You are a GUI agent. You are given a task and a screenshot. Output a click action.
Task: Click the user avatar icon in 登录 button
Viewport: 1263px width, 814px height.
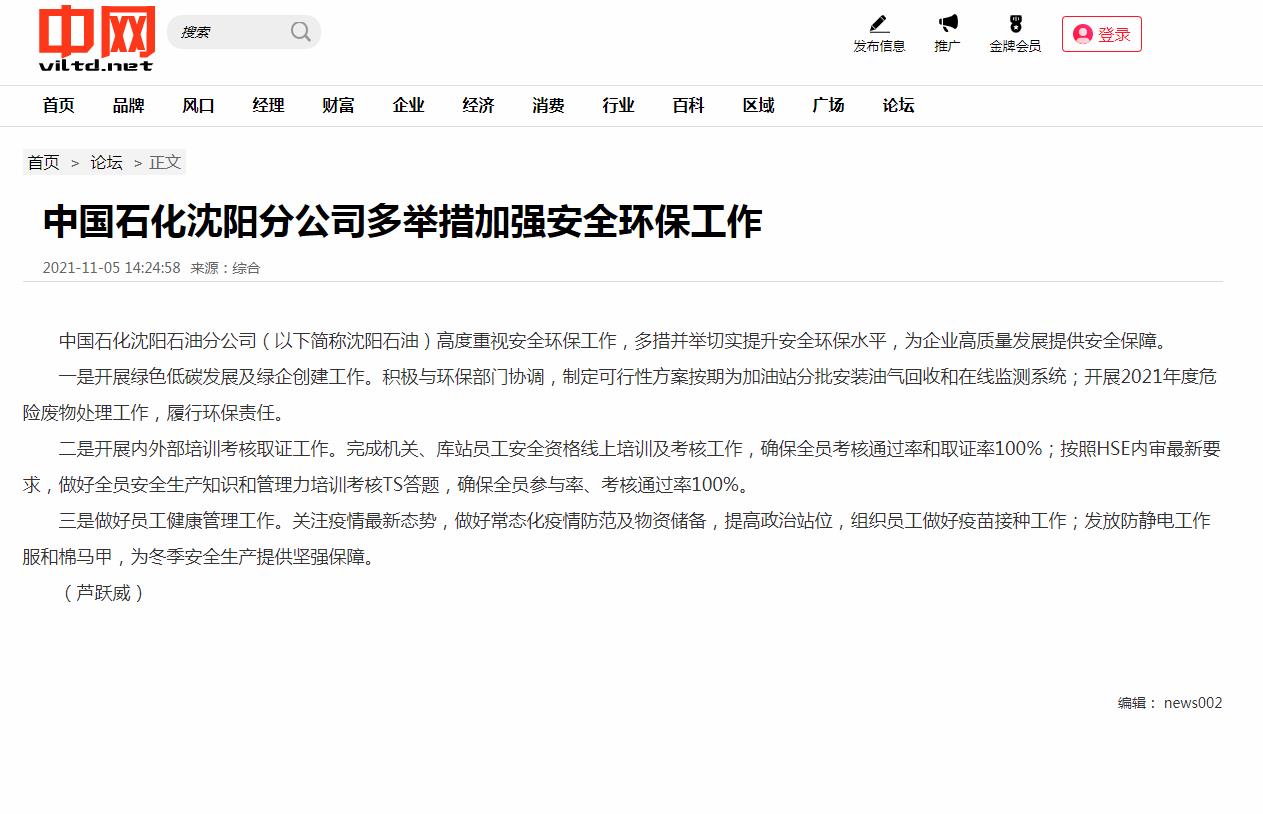pyautogui.click(x=1082, y=34)
